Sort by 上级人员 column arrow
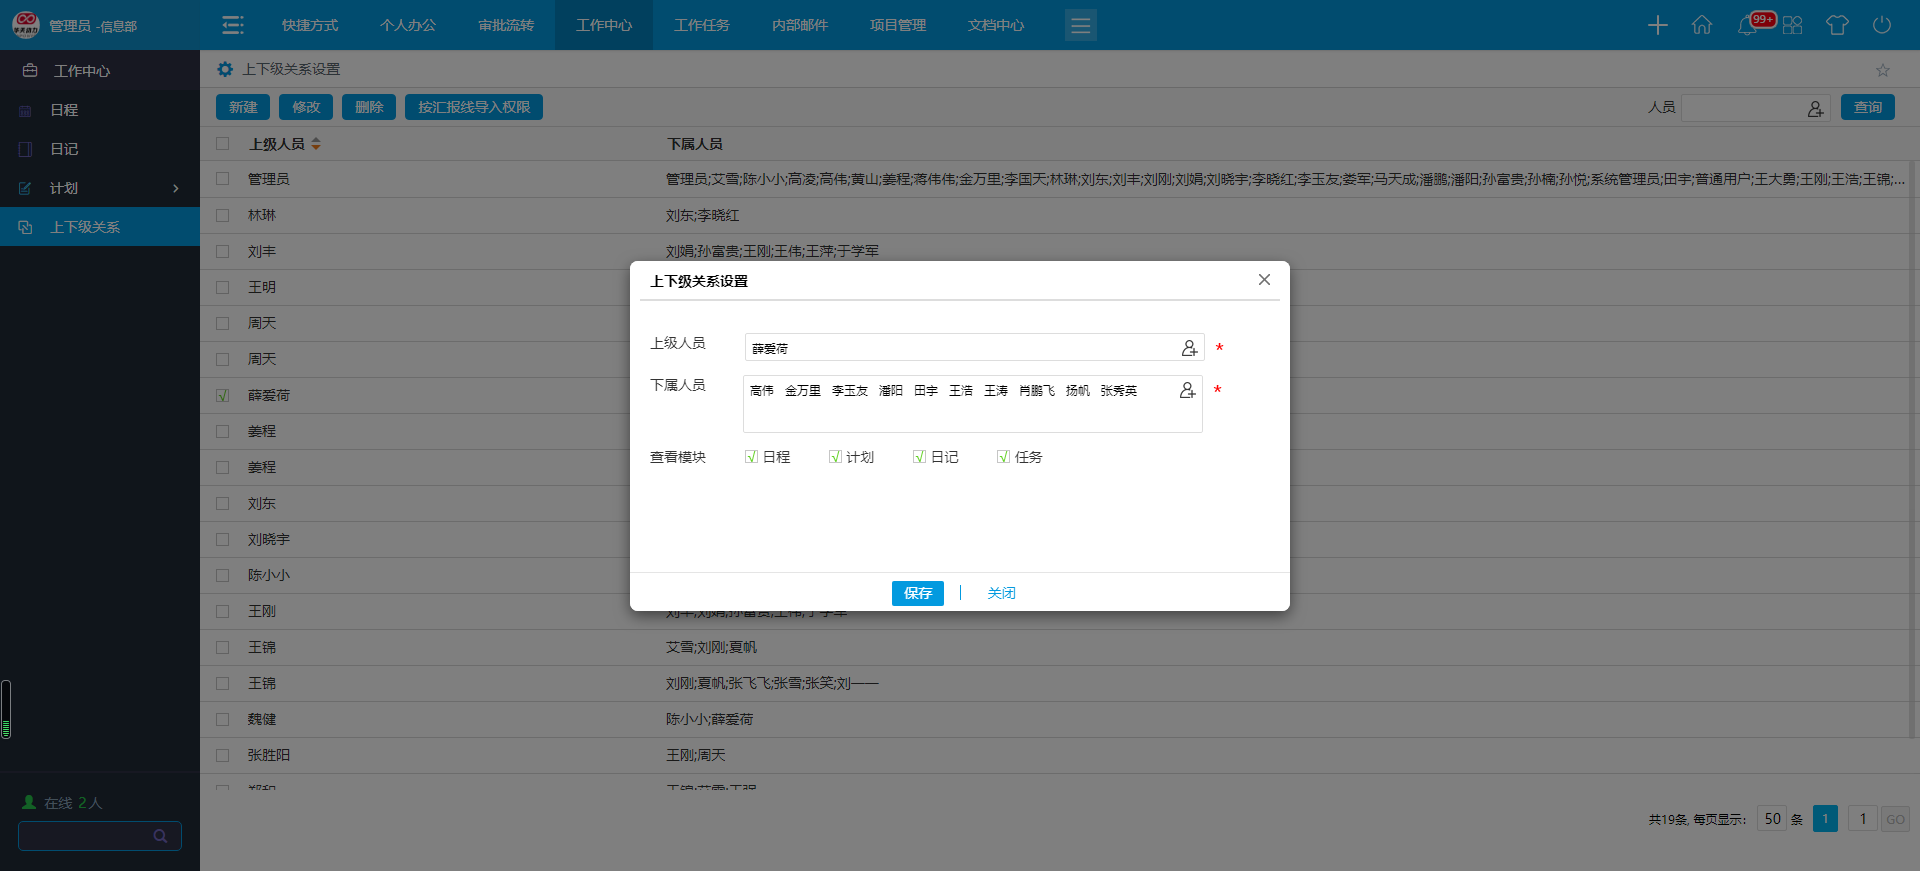This screenshot has width=1920, height=871. pyautogui.click(x=316, y=144)
